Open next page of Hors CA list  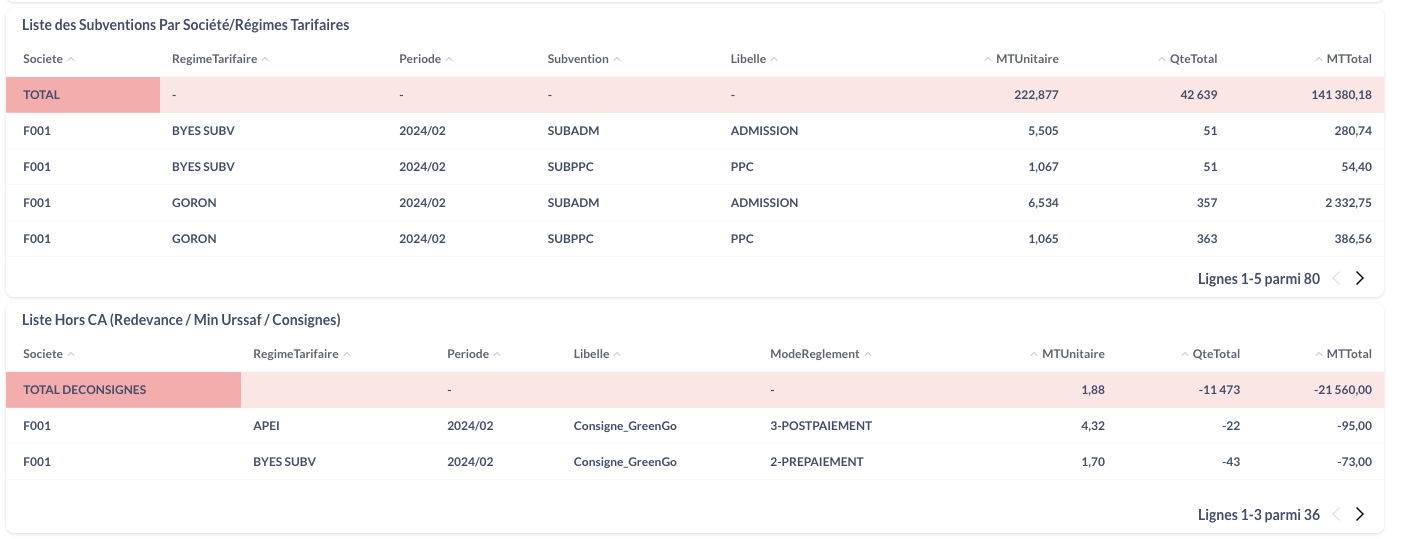pos(1359,515)
